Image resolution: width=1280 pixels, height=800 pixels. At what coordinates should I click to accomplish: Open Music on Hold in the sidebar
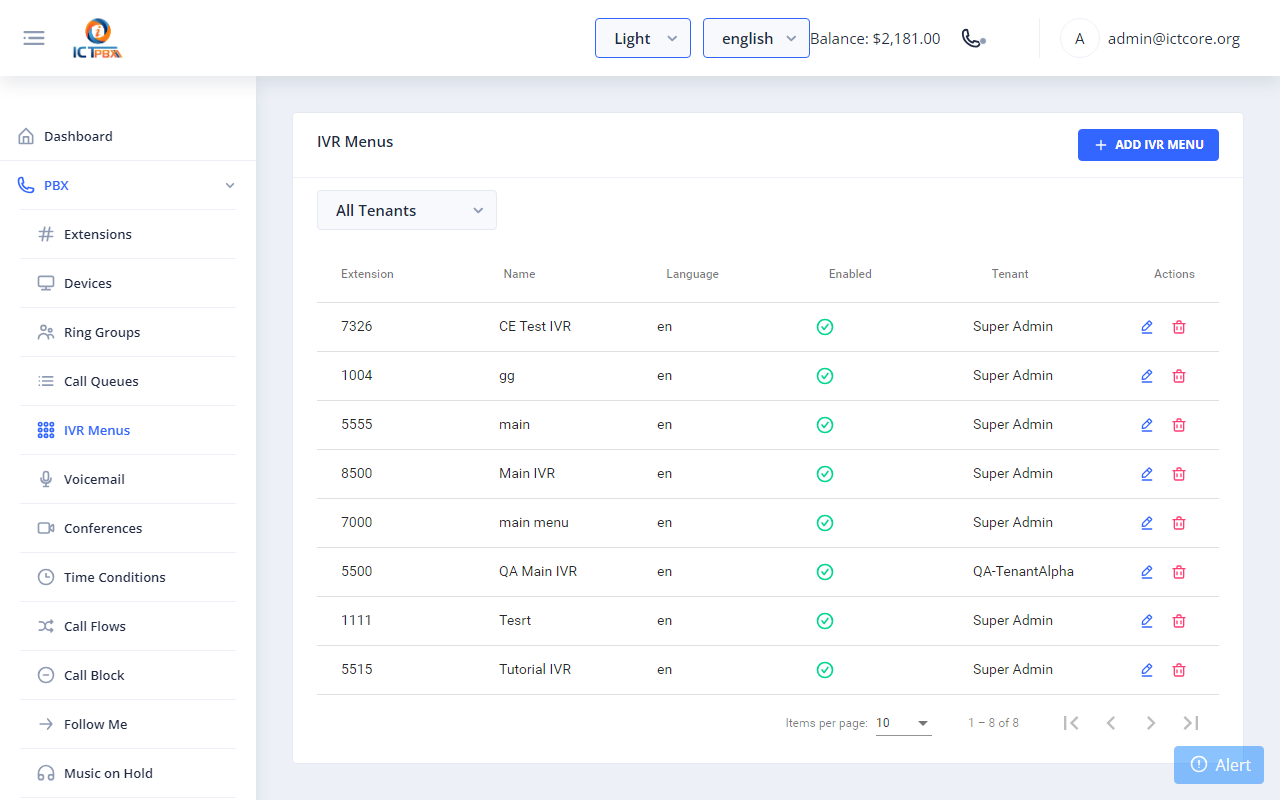click(128, 773)
